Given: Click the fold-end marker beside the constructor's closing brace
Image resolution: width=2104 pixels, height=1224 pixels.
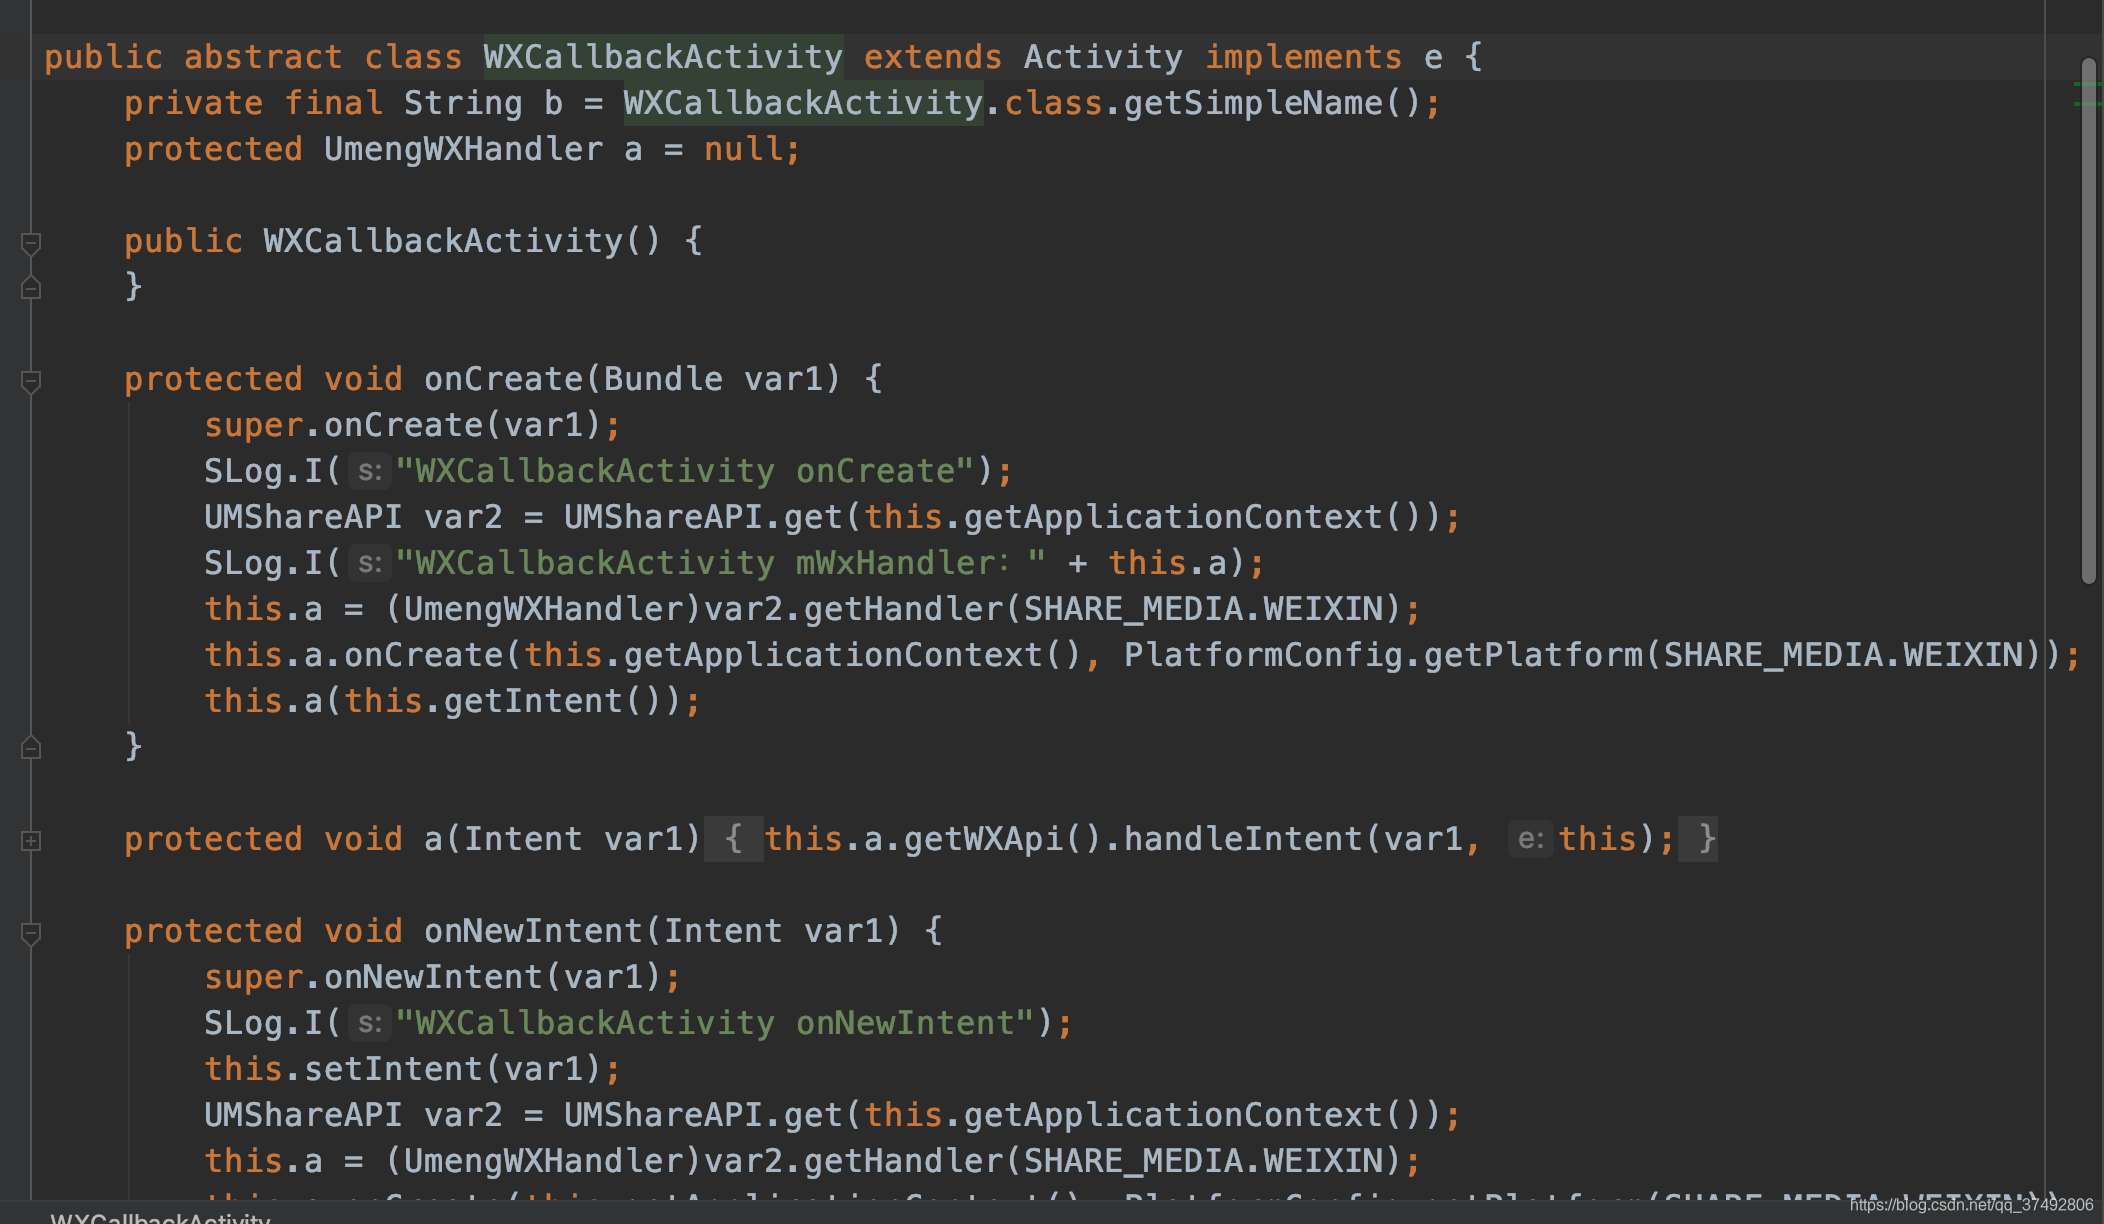Looking at the screenshot, I should tap(31, 288).
